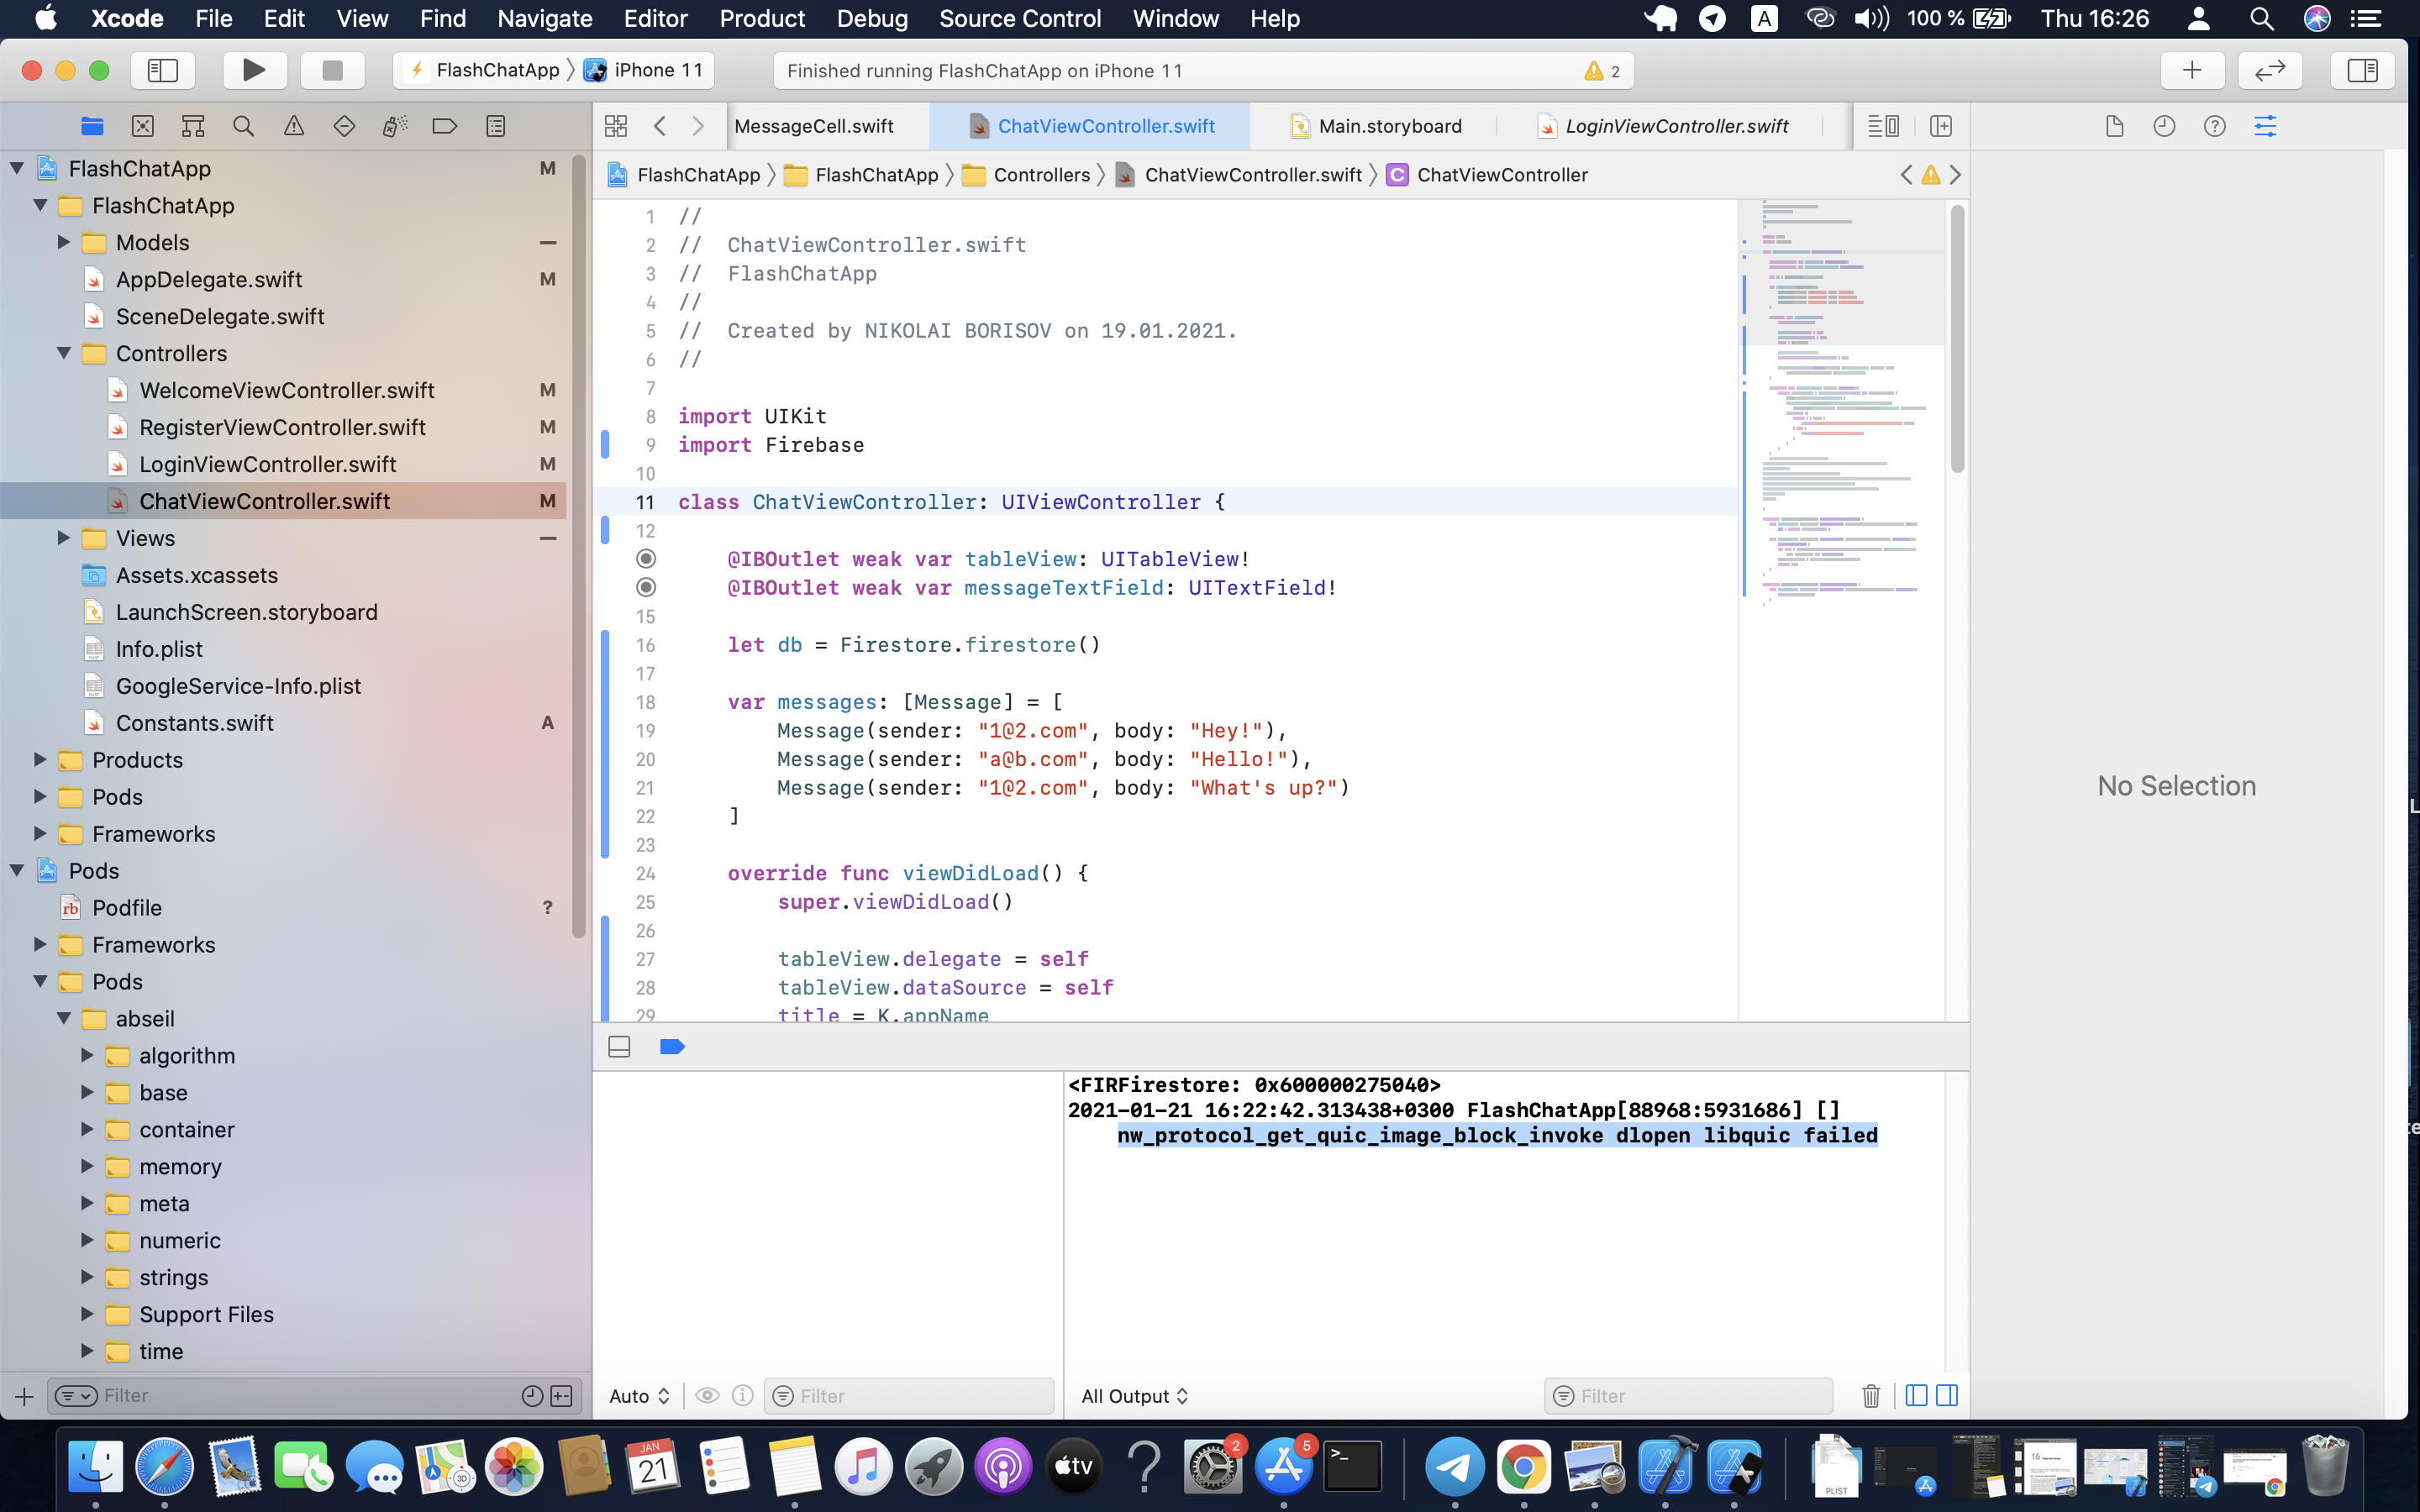Open the Test navigator diamond icon

point(344,126)
